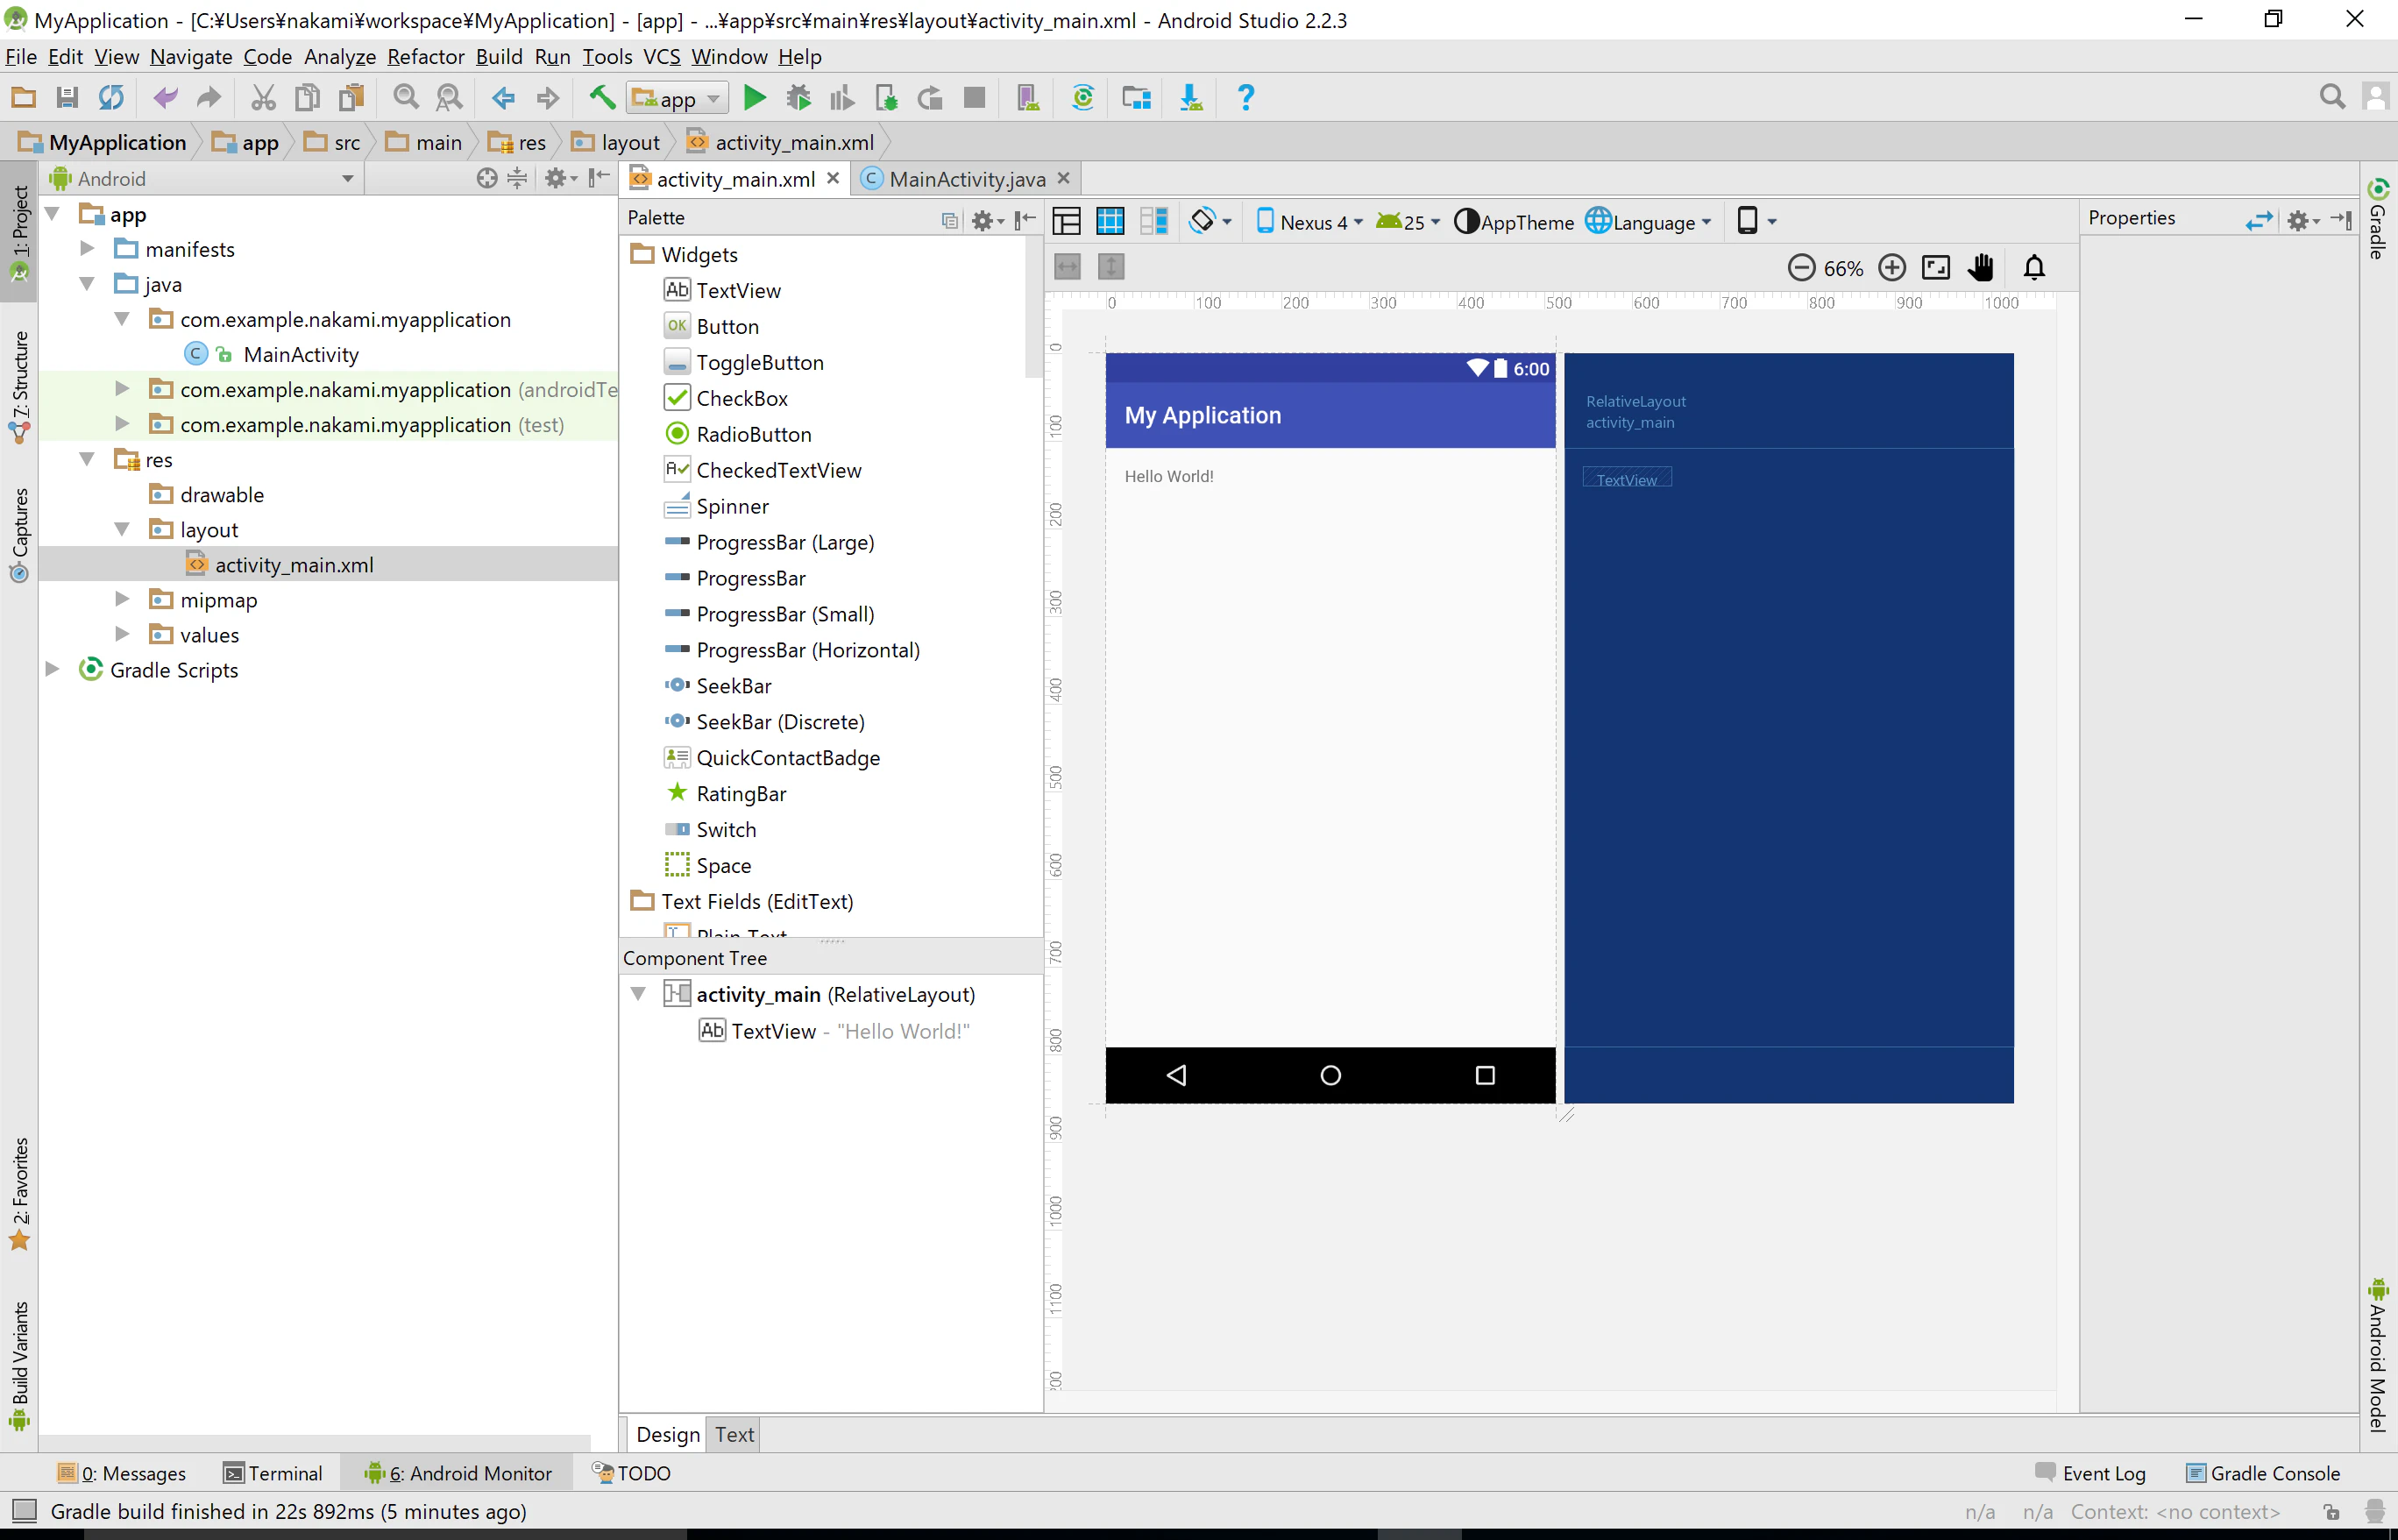Viewport: 2398px width, 1540px height.
Task: Click the Find magnifier icon in the toolbar
Action: coord(405,98)
